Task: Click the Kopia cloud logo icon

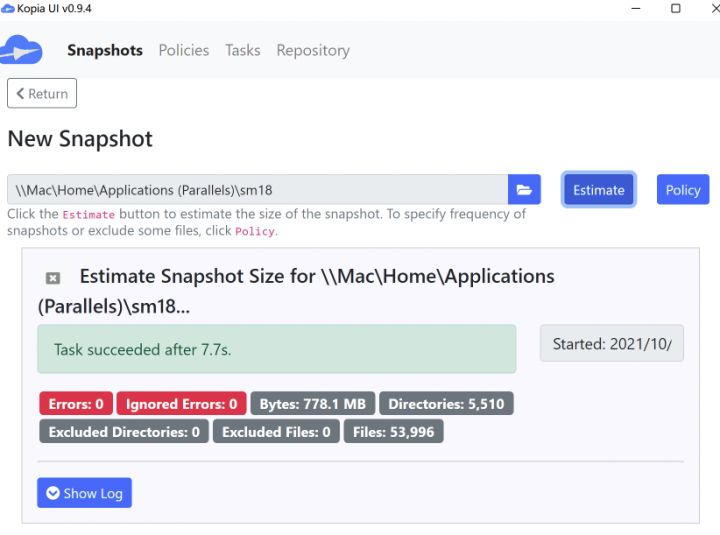Action: pos(22,49)
